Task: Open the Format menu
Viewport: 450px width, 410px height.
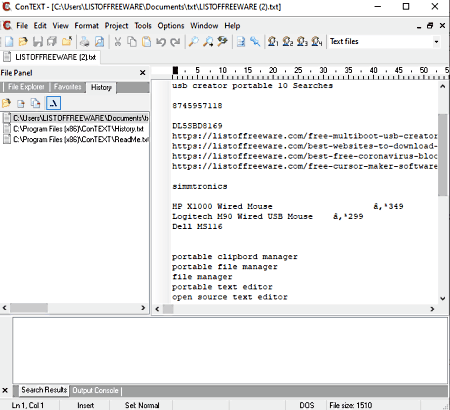Action: click(x=86, y=26)
